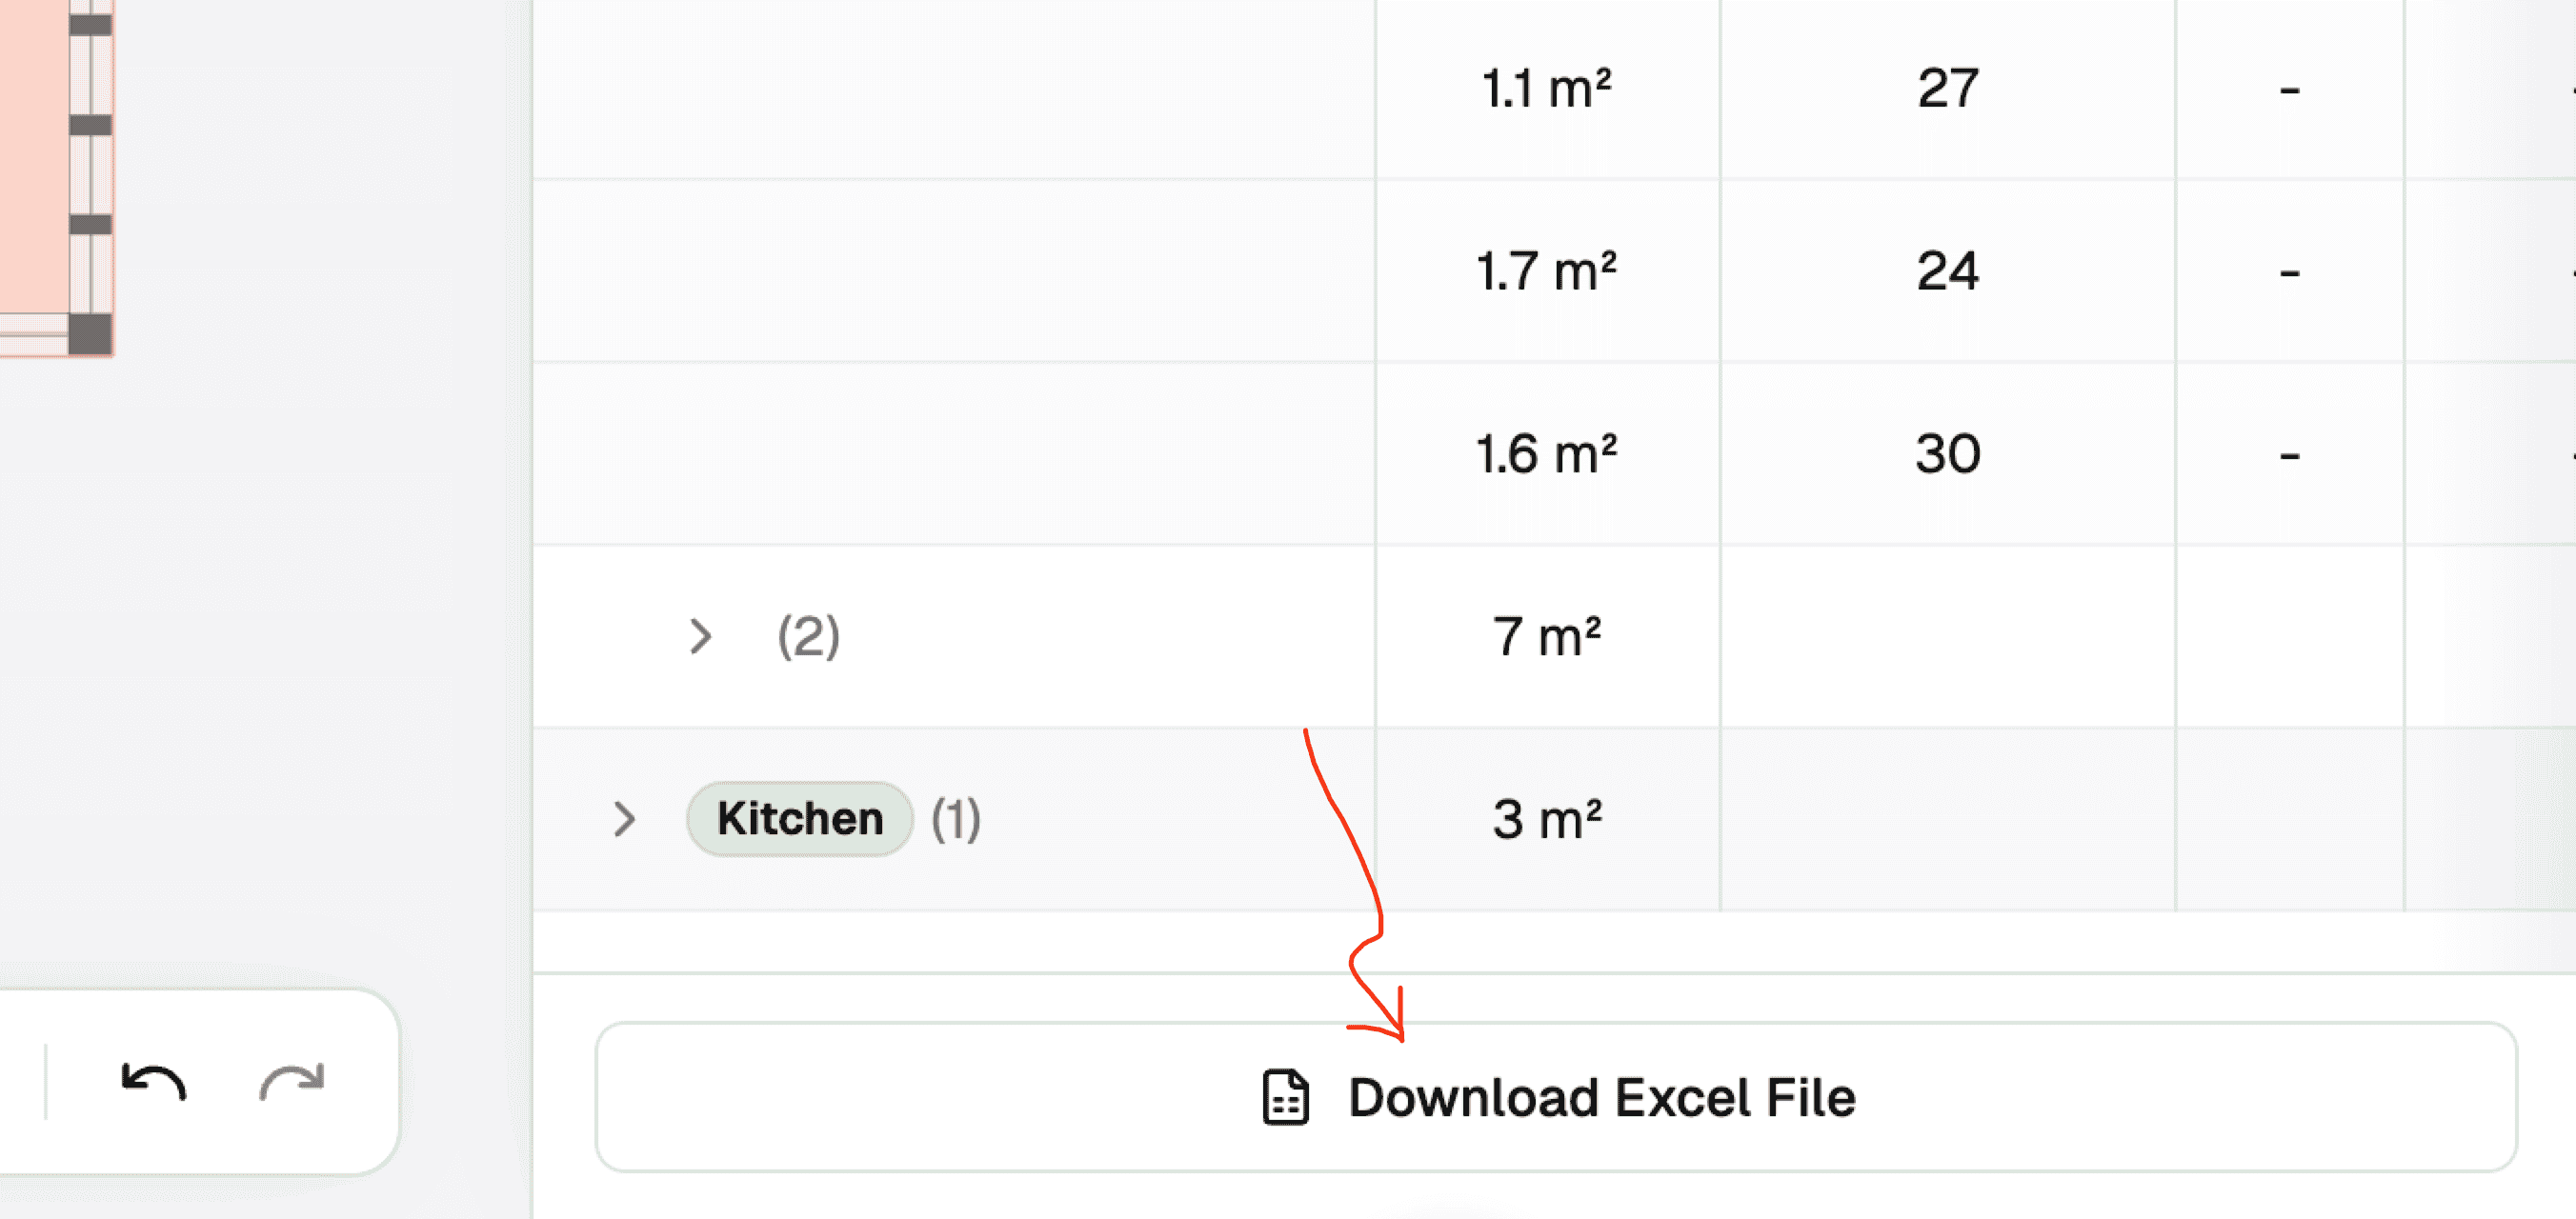Click the spreadsheet file icon on download button

1285,1097
